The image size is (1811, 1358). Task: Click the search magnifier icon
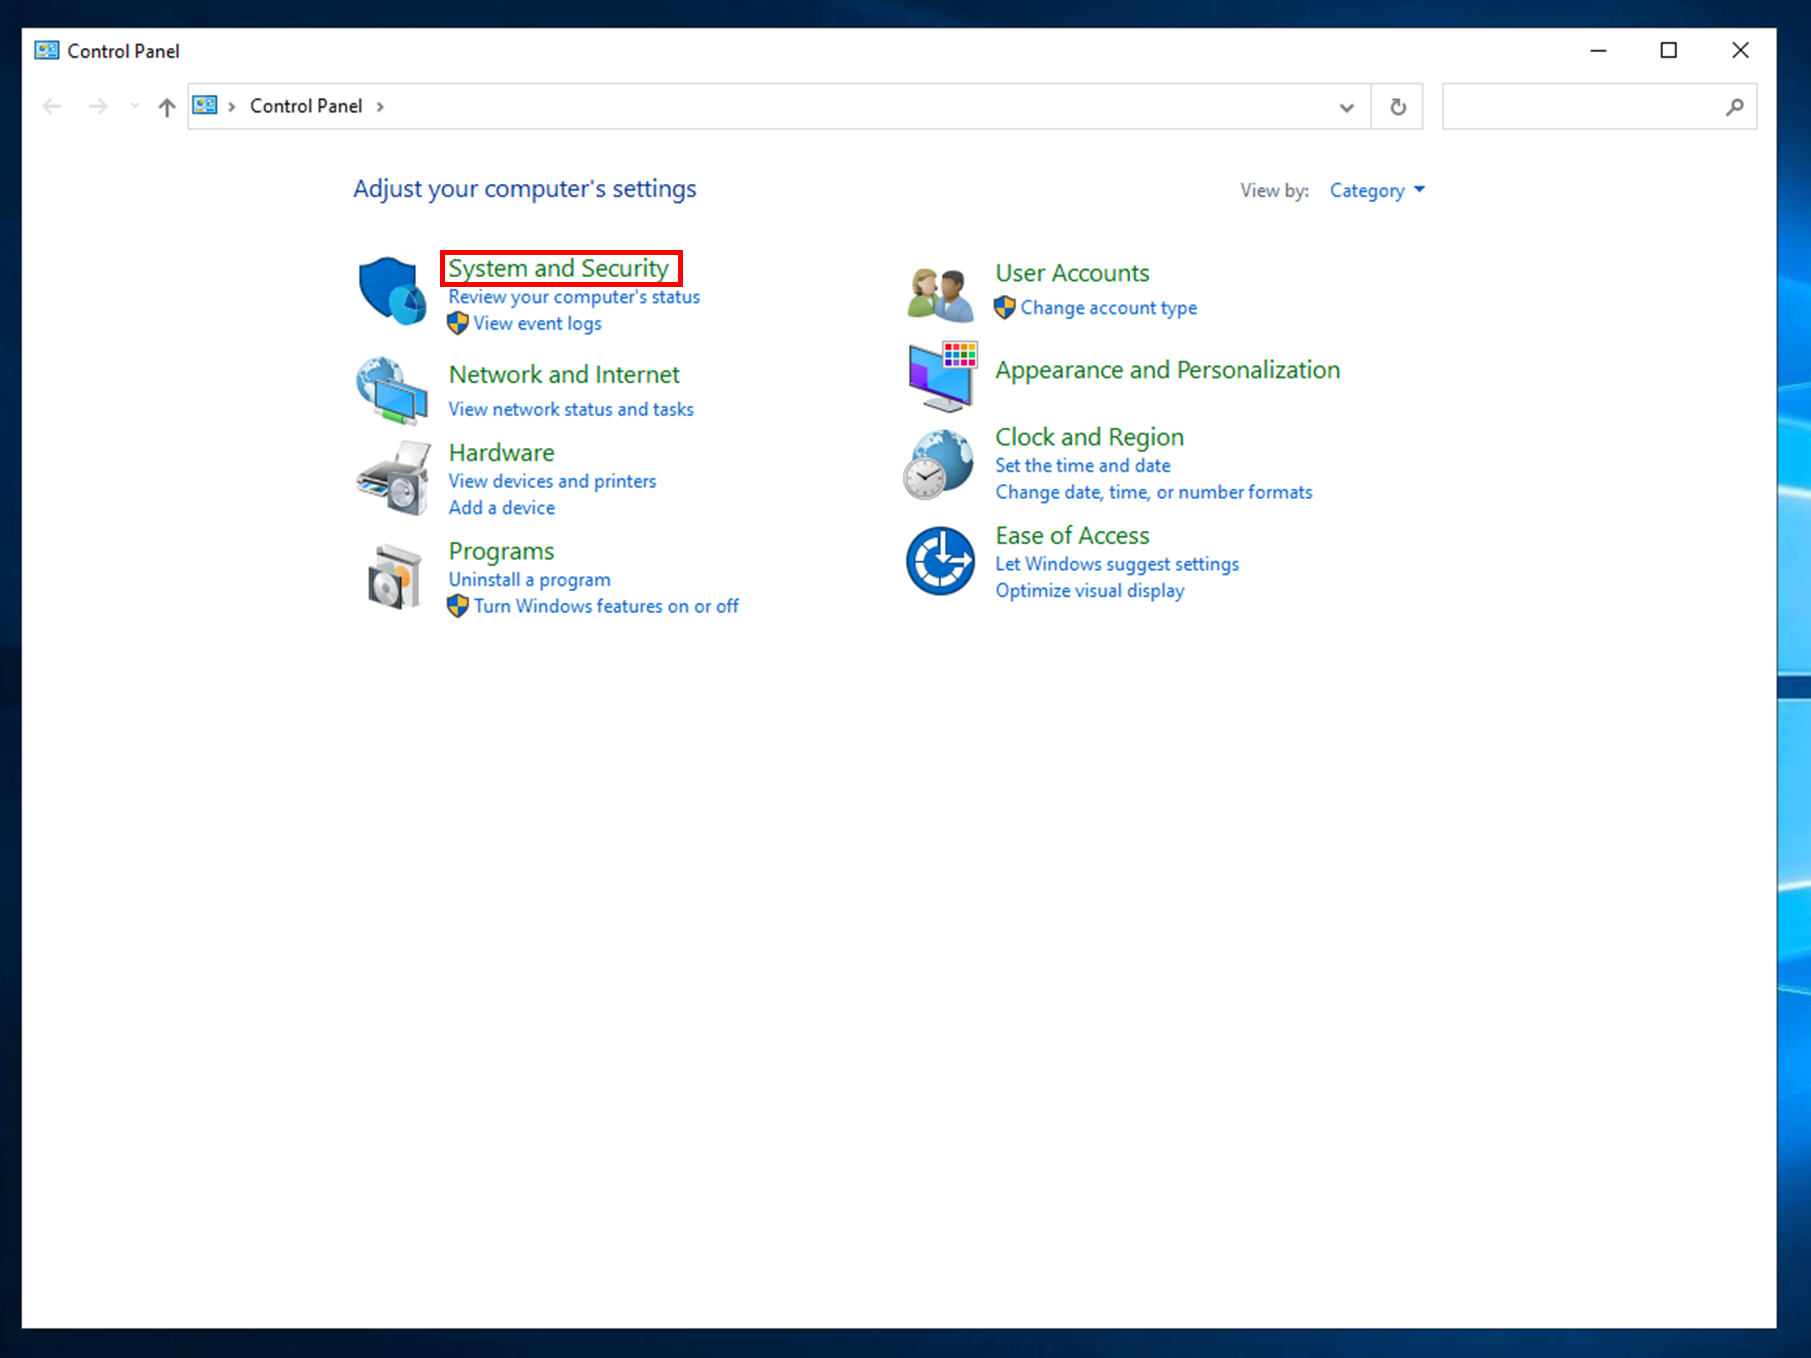coord(1735,106)
